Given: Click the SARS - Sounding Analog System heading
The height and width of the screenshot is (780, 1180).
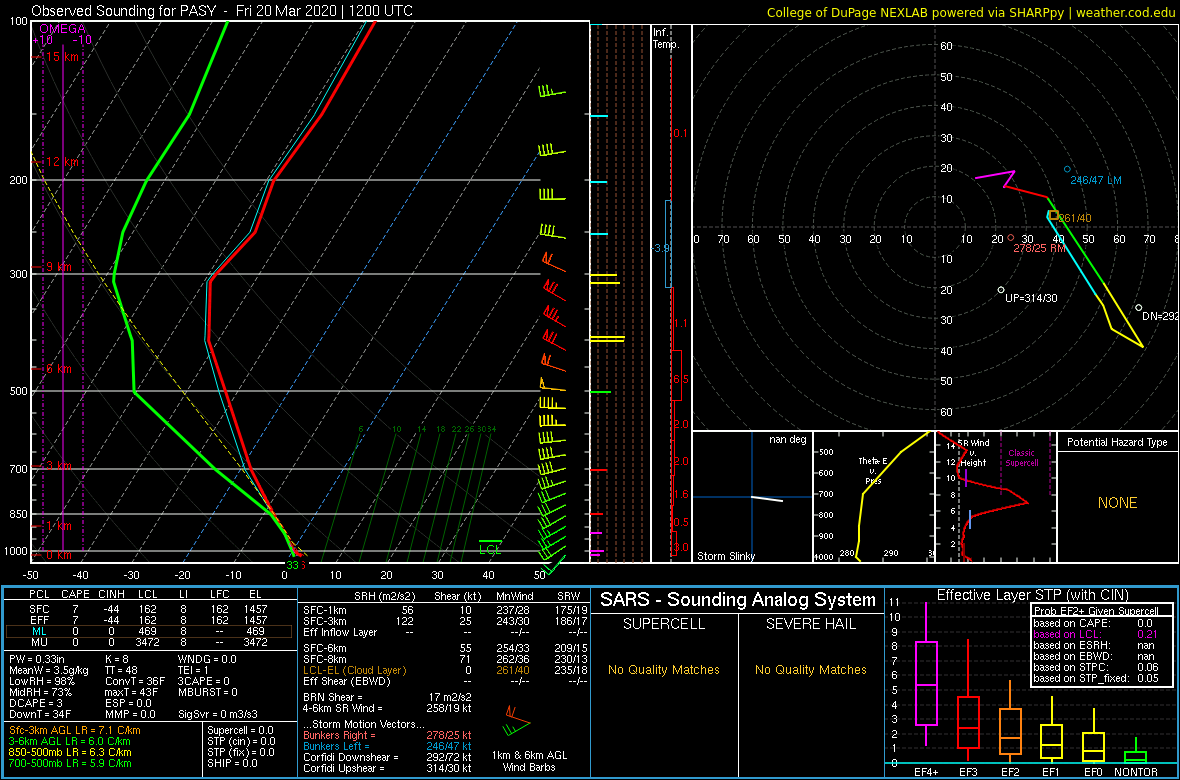Looking at the screenshot, I should [x=738, y=600].
